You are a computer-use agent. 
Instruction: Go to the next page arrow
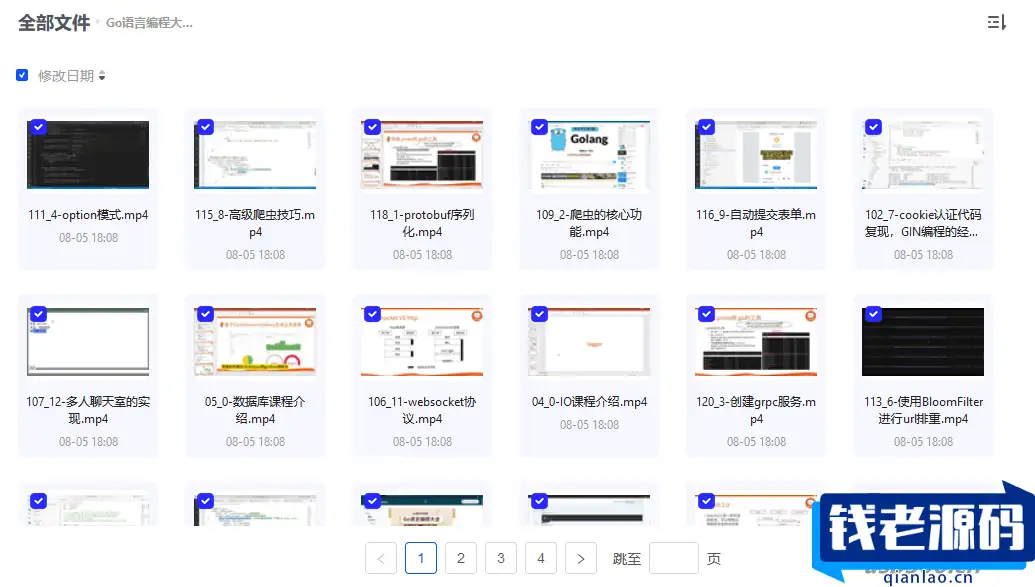click(x=581, y=559)
